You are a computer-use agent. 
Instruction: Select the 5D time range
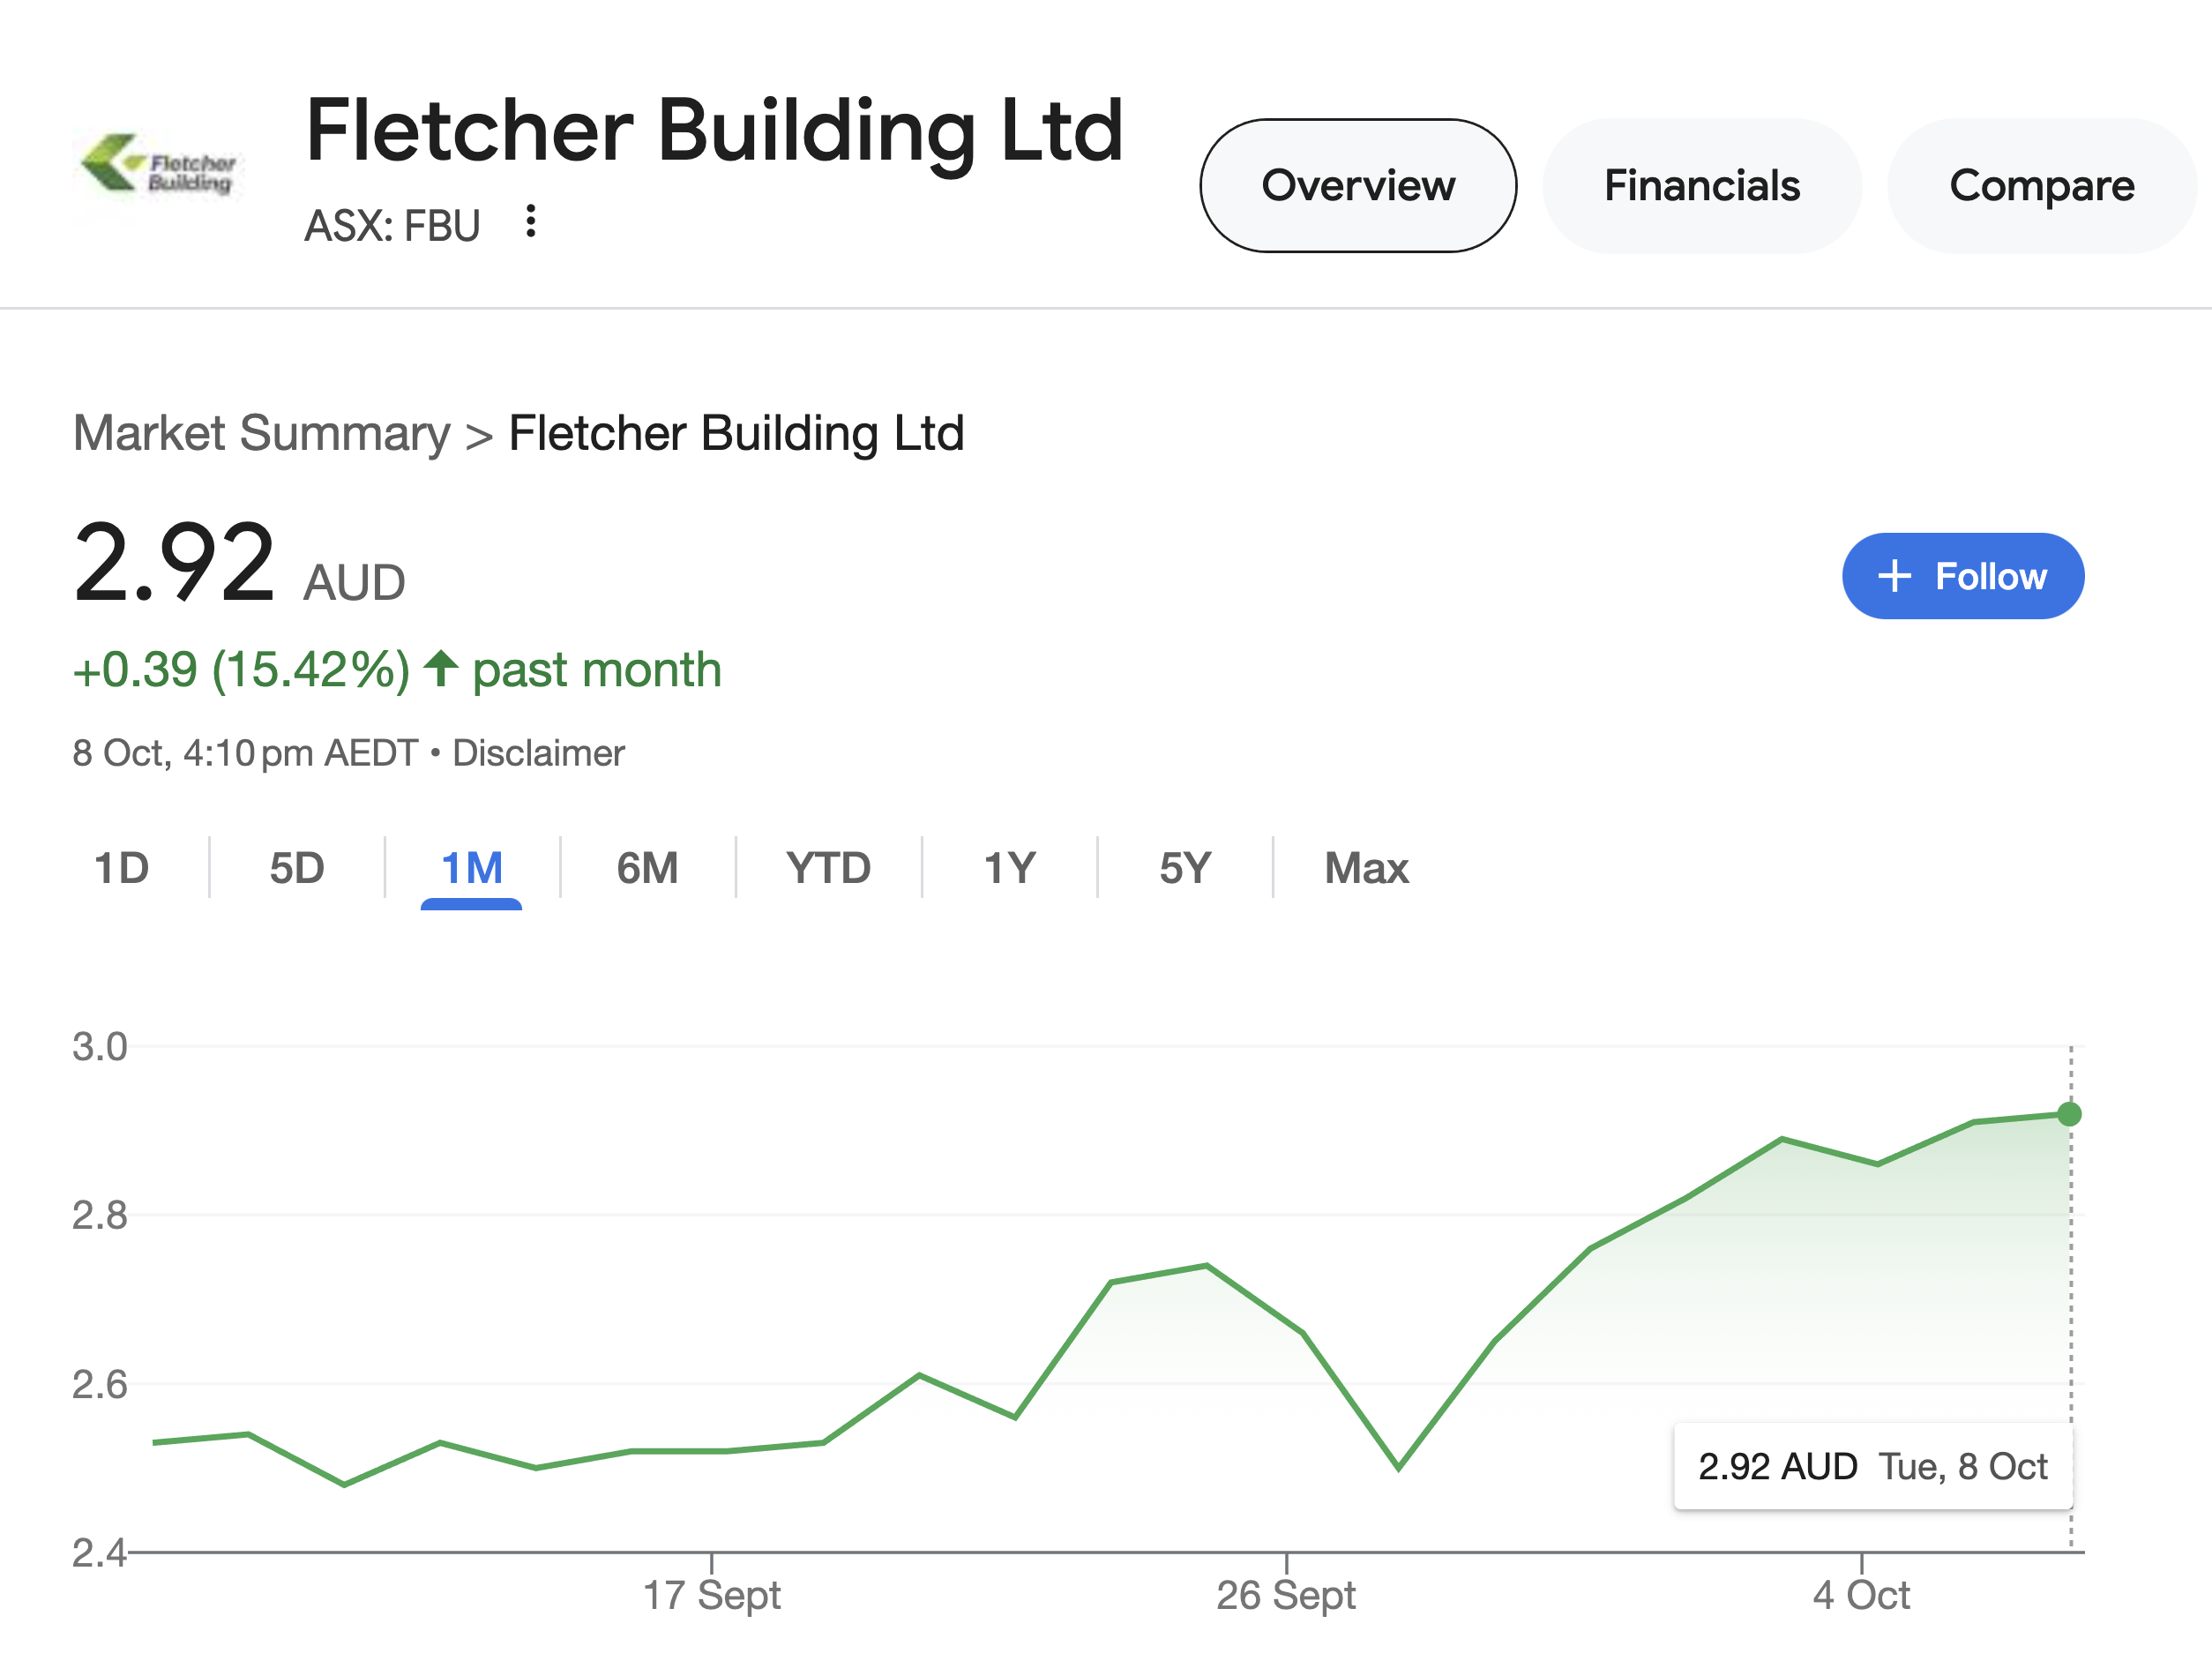coord(297,868)
